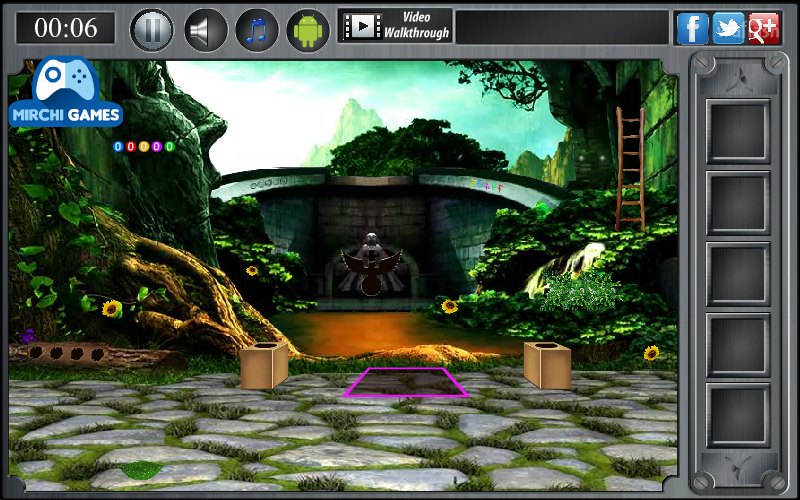Move inventory list up with top arrow

[739, 80]
